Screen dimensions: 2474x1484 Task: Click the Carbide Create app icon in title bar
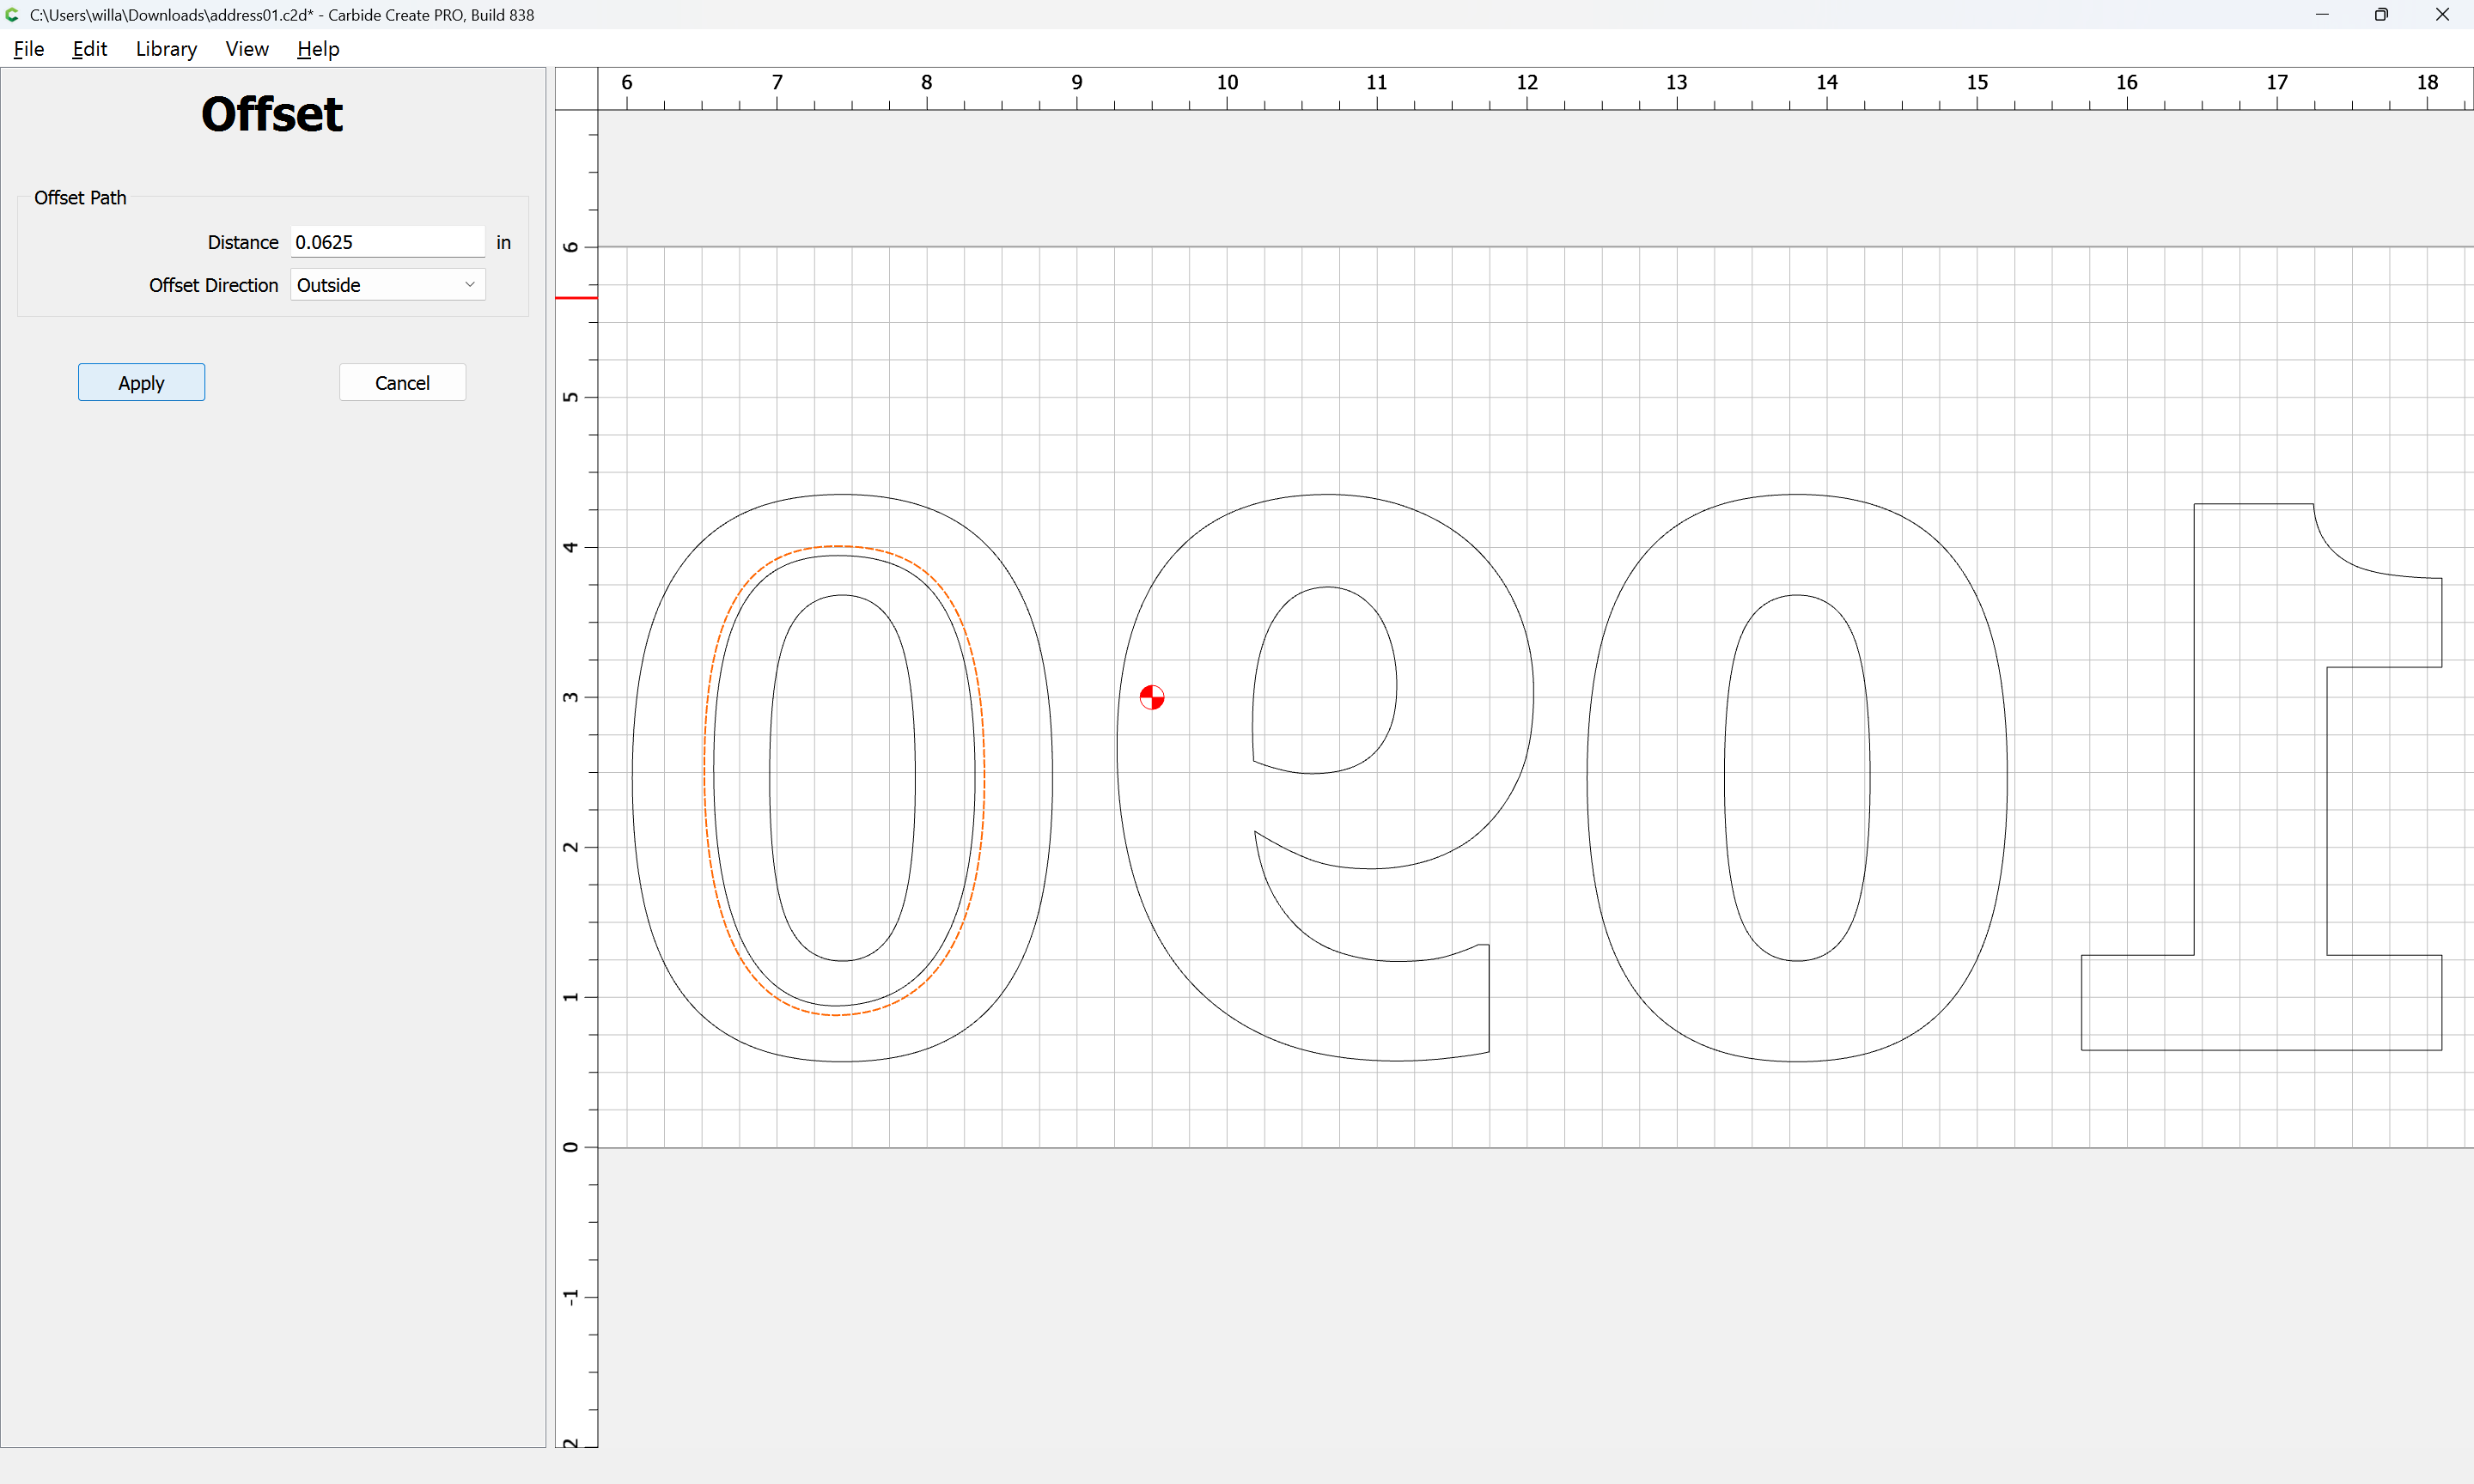pyautogui.click(x=12, y=15)
